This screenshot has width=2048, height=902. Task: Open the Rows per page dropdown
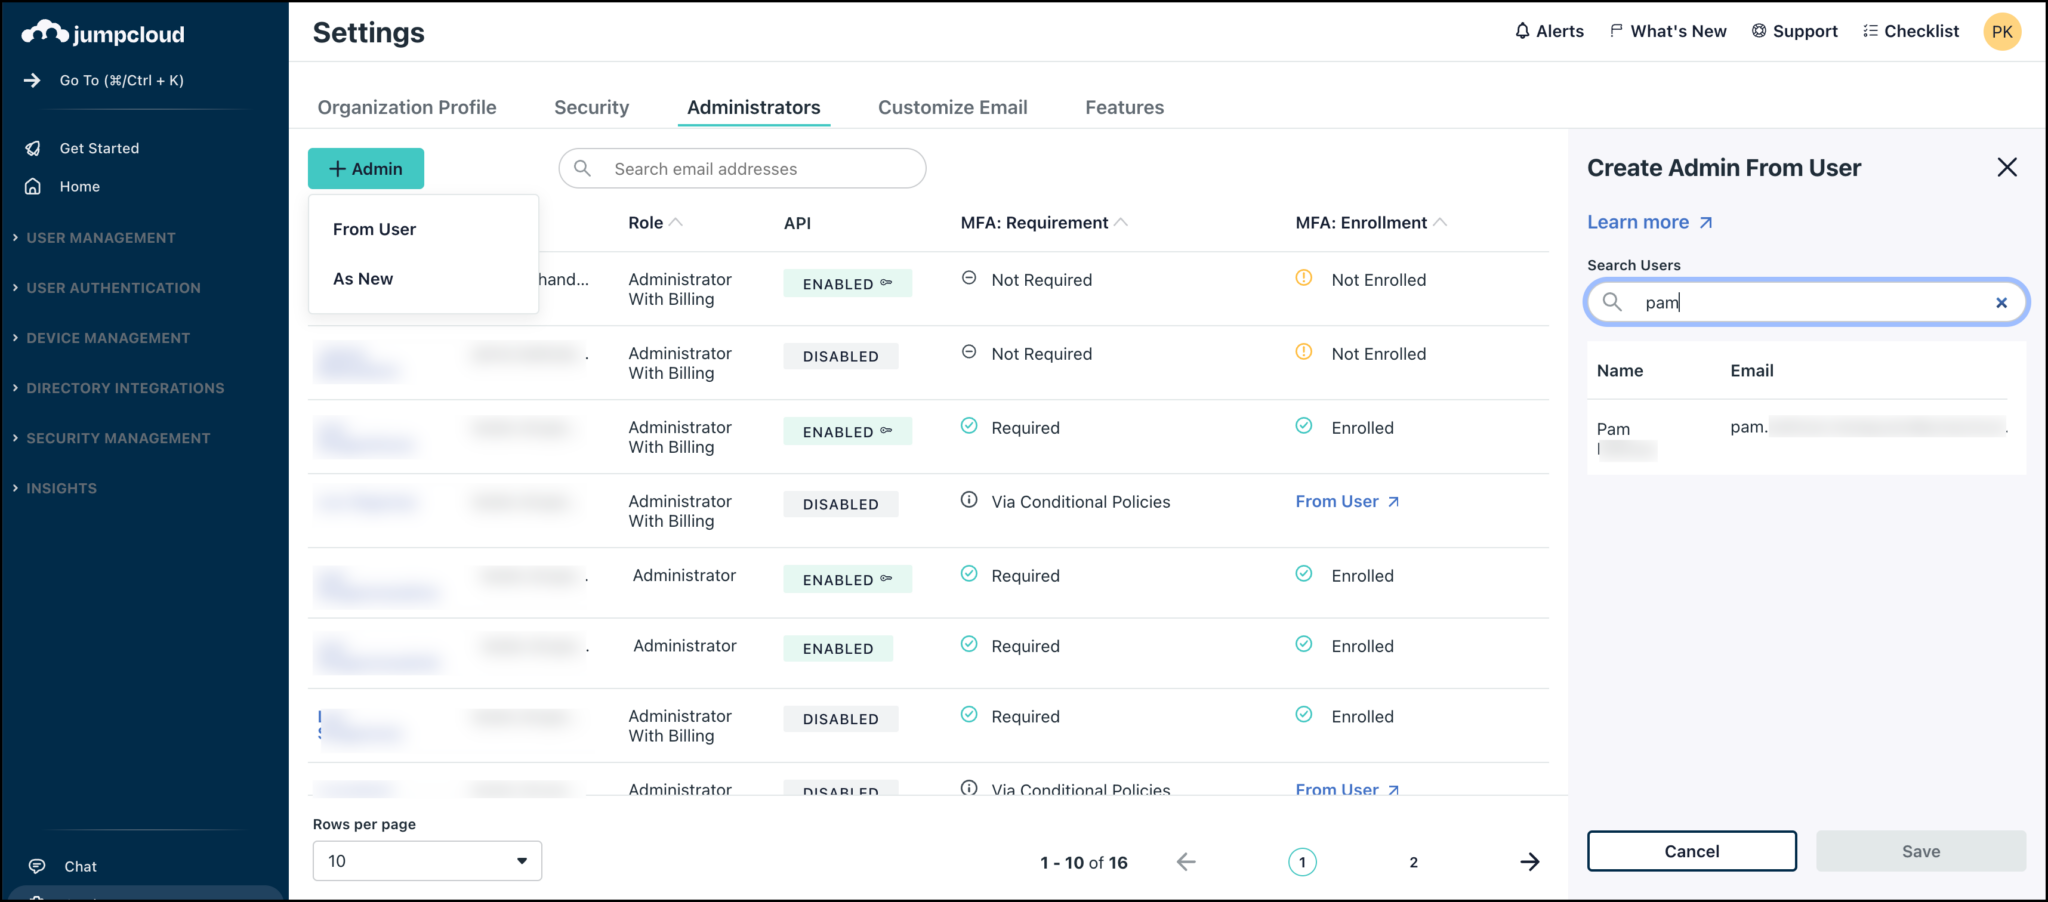pos(426,860)
